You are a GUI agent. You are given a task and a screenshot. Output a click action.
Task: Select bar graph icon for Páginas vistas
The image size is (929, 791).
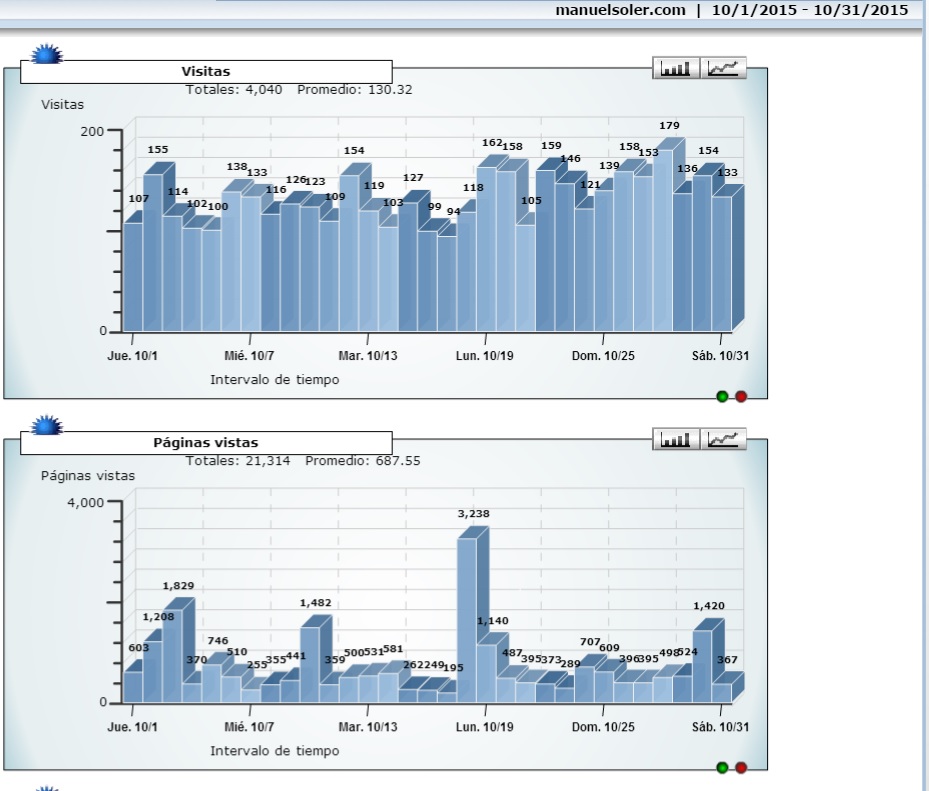(676, 439)
